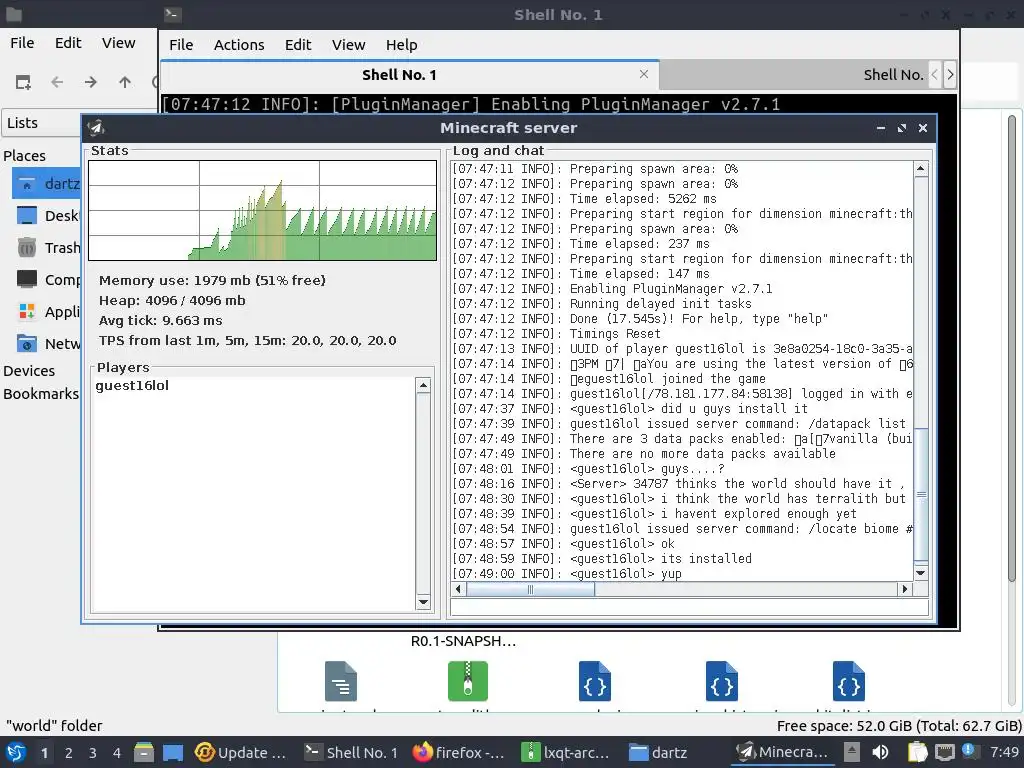
Task: Select the grey text document file icon
Action: [x=341, y=681]
